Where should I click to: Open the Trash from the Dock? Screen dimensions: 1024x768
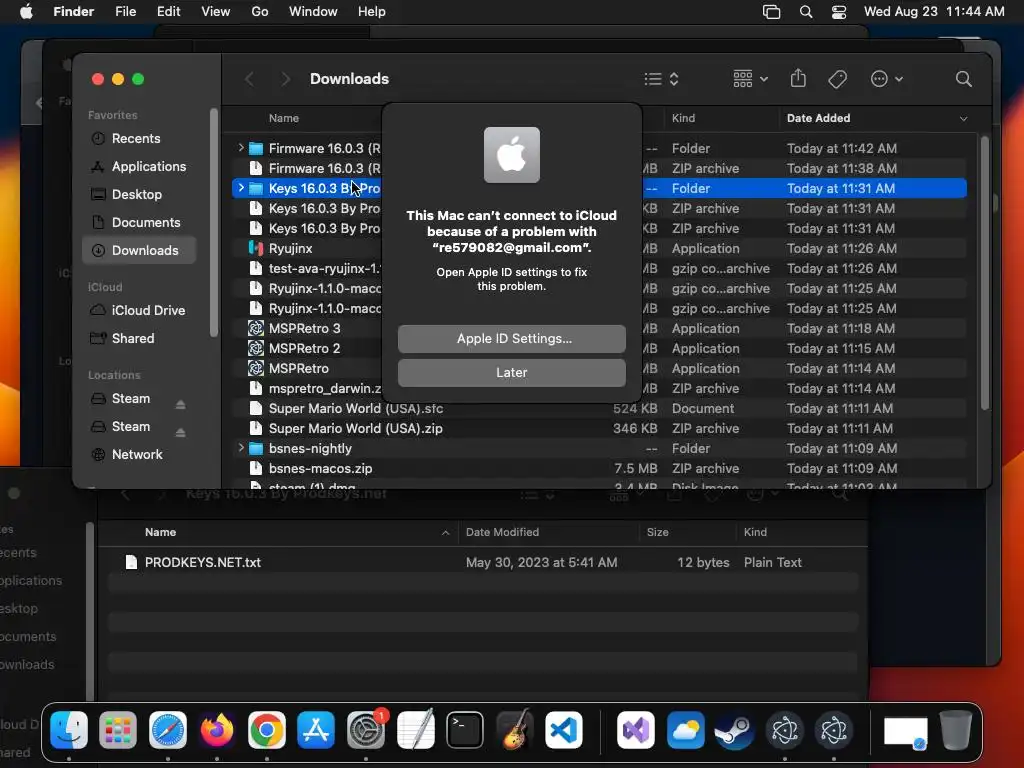[955, 730]
